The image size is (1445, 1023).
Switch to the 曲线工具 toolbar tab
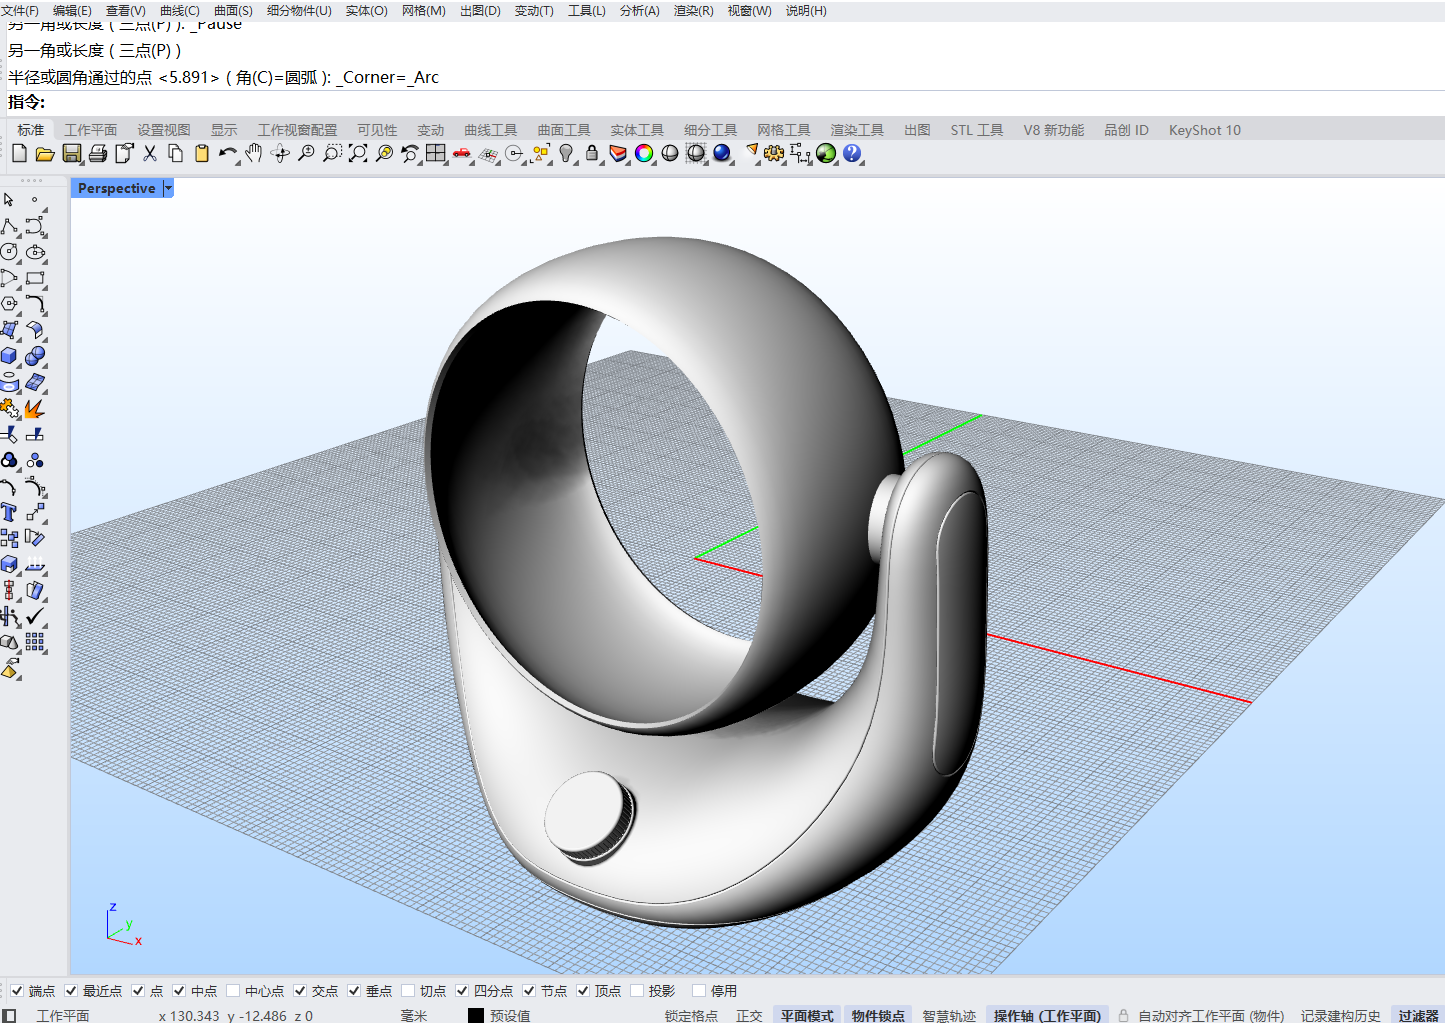[490, 130]
